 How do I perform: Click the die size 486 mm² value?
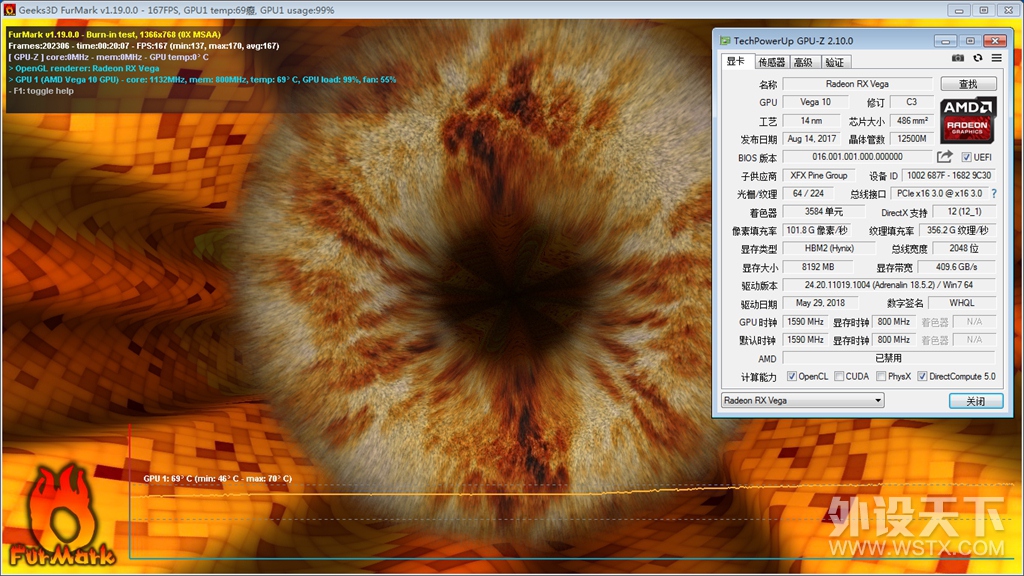click(912, 121)
